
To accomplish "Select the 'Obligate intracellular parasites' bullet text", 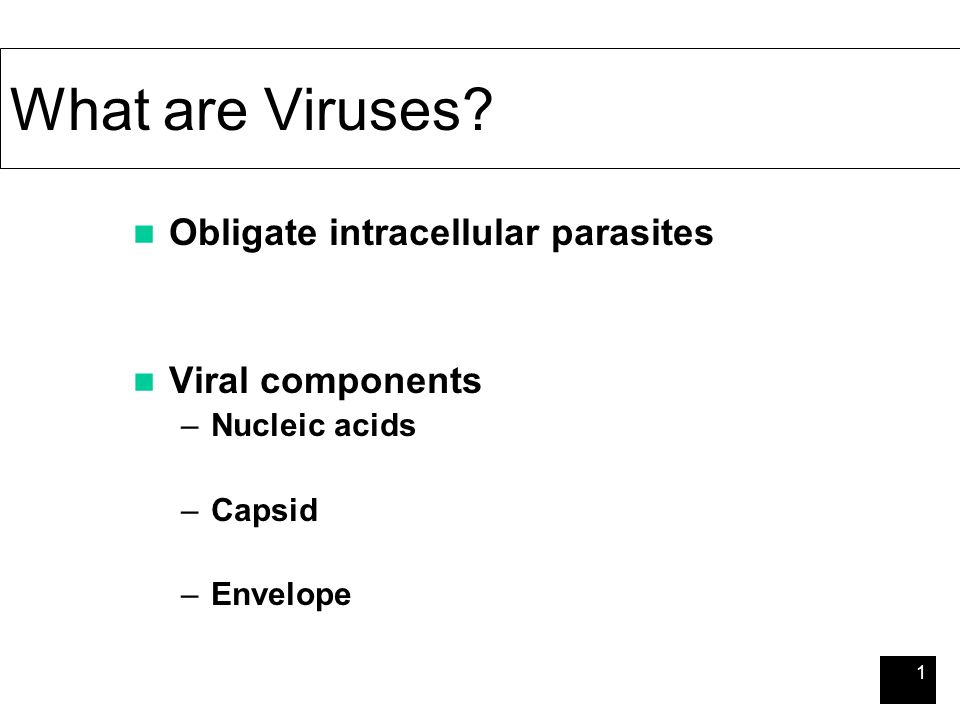I will coord(441,233).
